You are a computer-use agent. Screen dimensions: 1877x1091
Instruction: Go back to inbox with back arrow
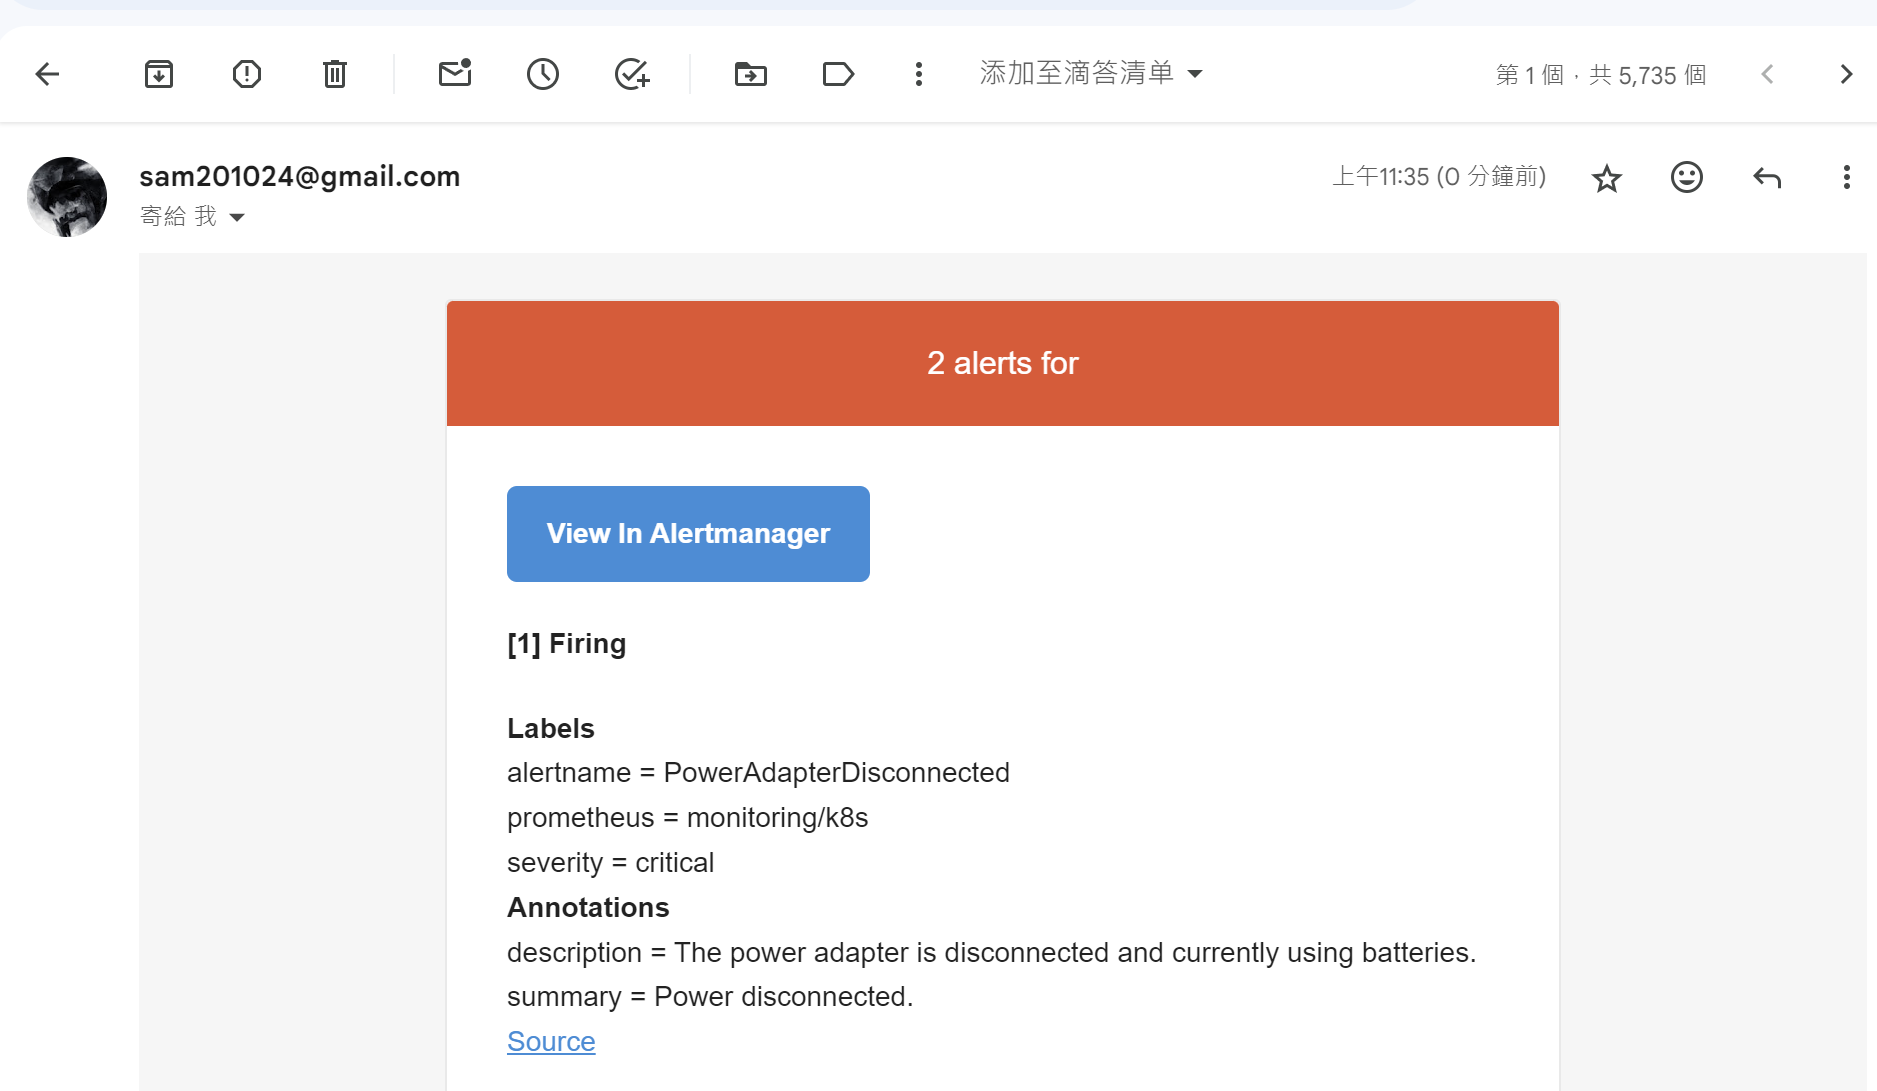(47, 74)
